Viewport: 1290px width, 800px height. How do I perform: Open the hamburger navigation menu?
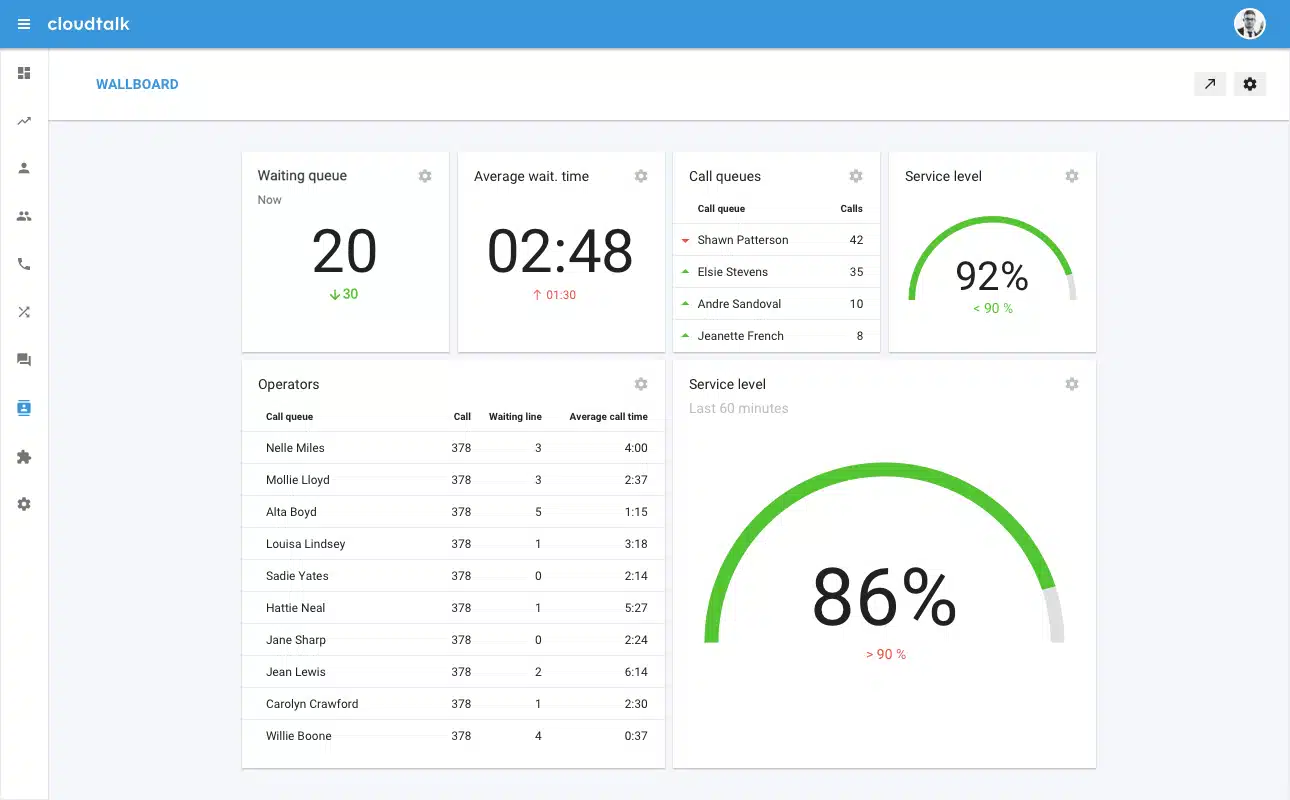pos(23,23)
